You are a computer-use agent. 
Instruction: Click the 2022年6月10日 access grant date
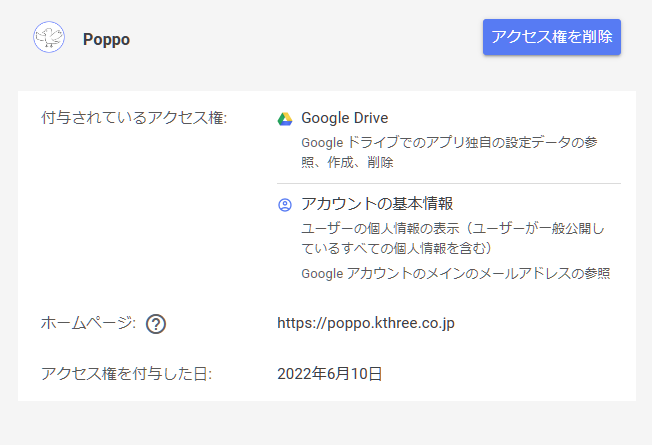coord(329,373)
